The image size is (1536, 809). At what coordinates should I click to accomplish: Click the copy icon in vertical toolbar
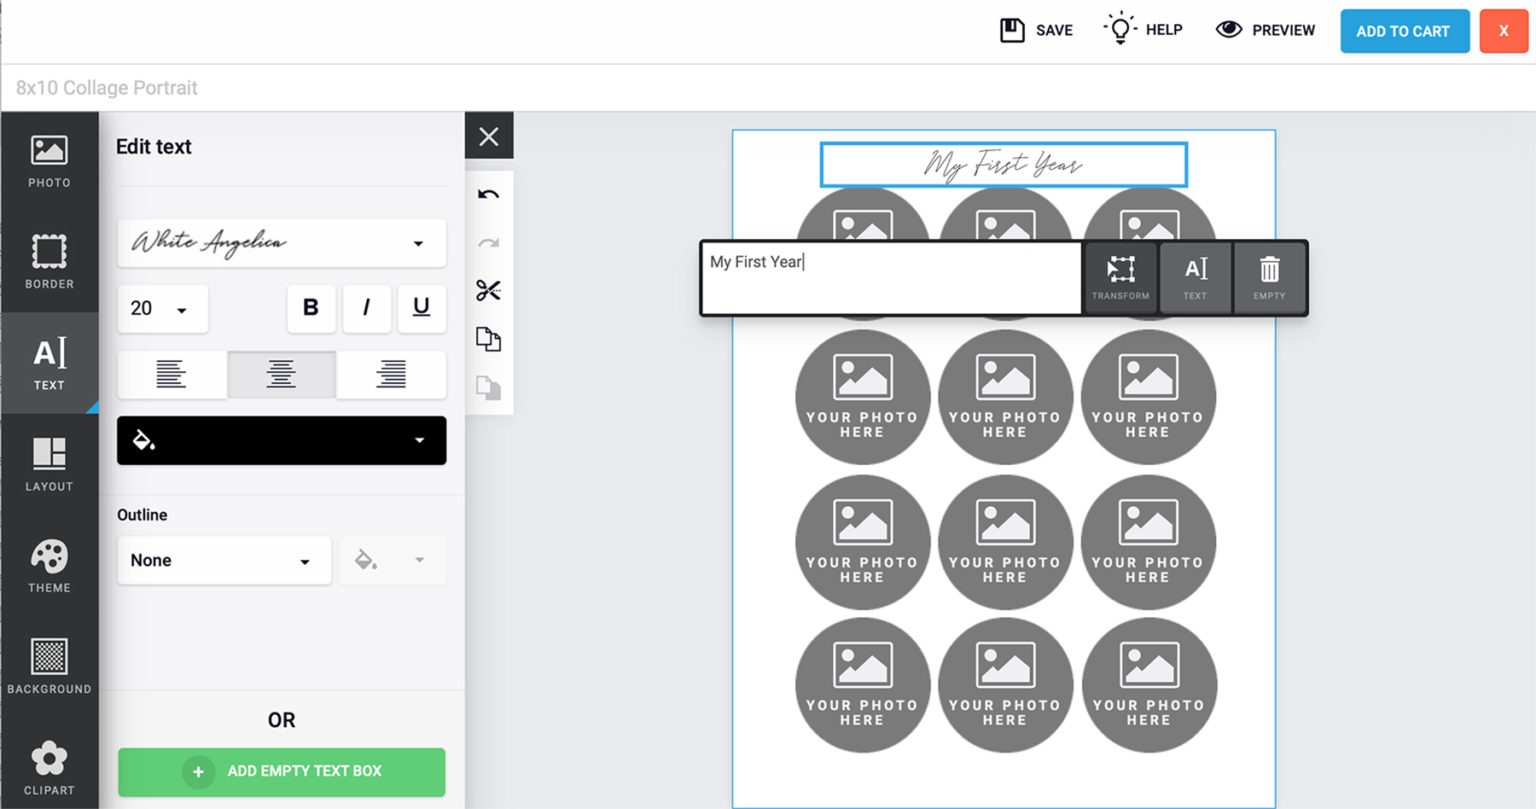pos(488,340)
